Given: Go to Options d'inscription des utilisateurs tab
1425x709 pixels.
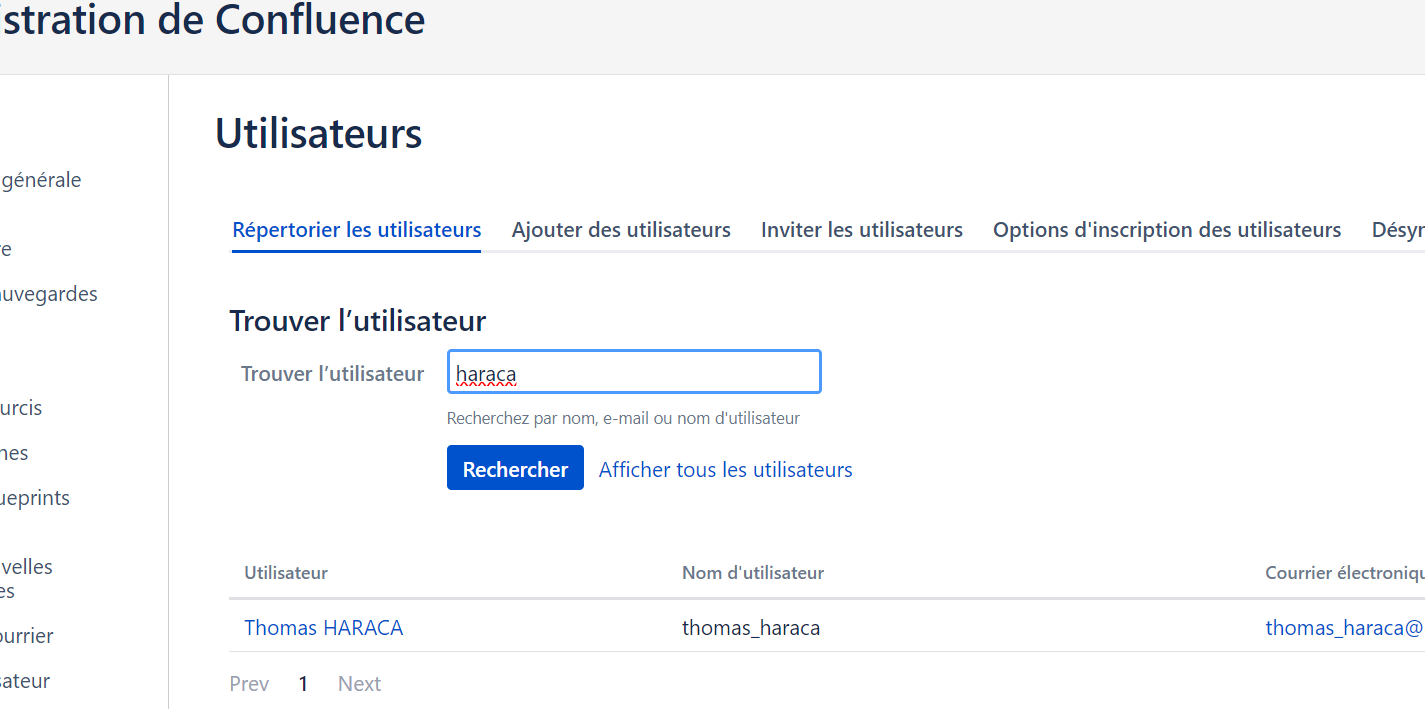Looking at the screenshot, I should click(1167, 230).
